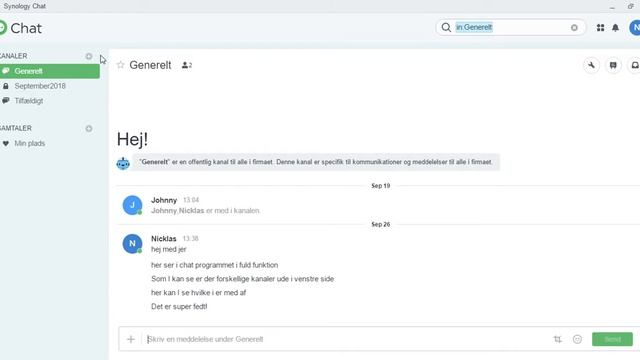Viewport: 640px width, 360px height.
Task: Click the message input field
Action: (x=346, y=339)
